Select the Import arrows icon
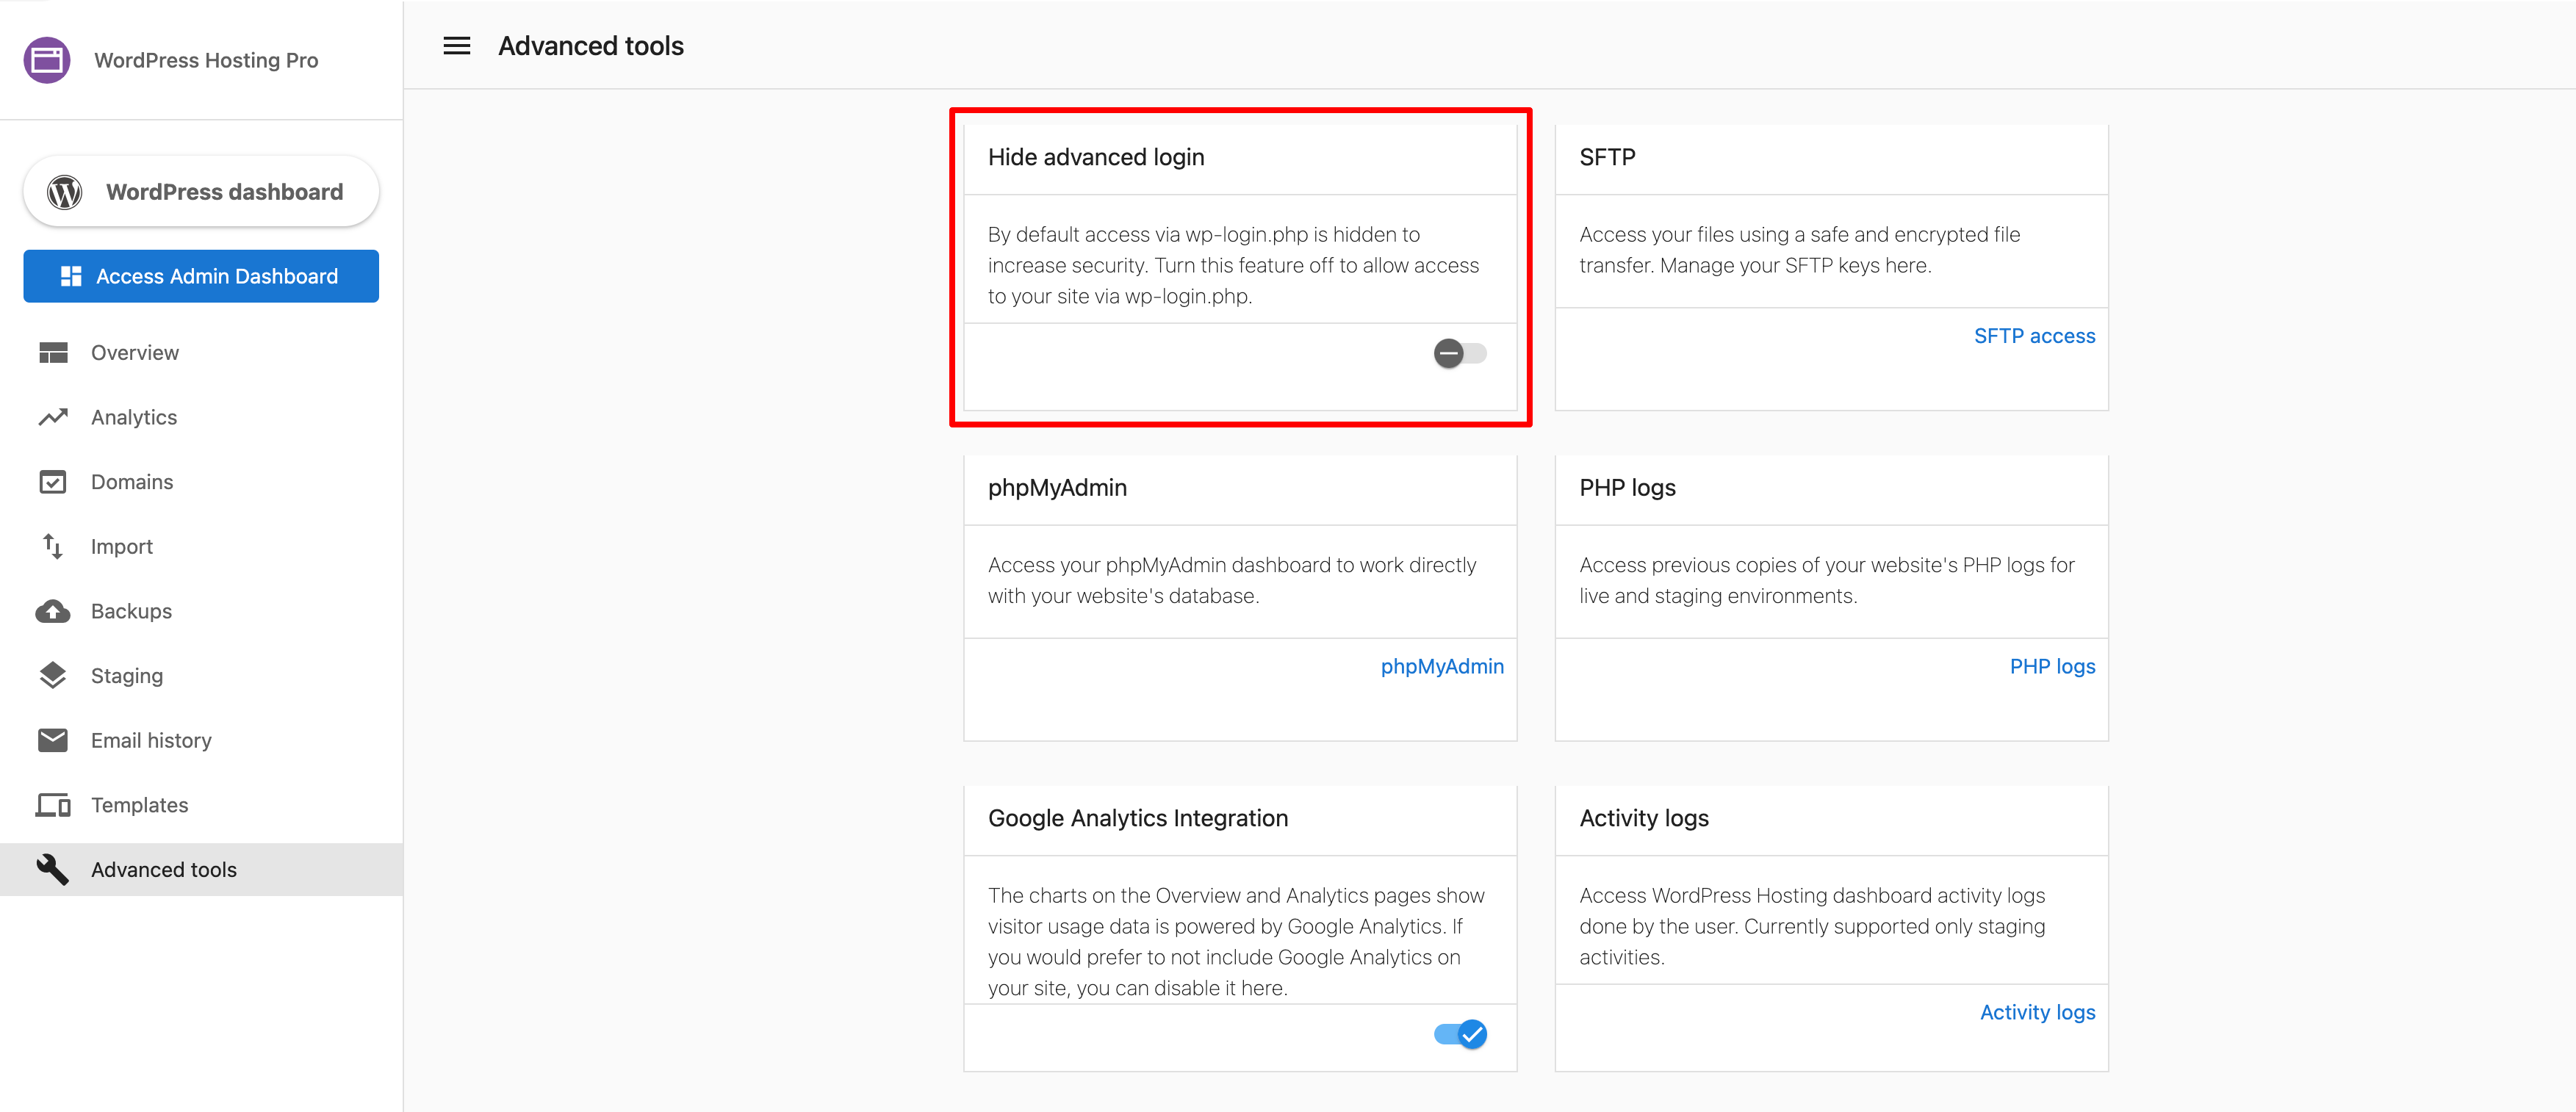Viewport: 2576px width, 1112px height. [53, 546]
